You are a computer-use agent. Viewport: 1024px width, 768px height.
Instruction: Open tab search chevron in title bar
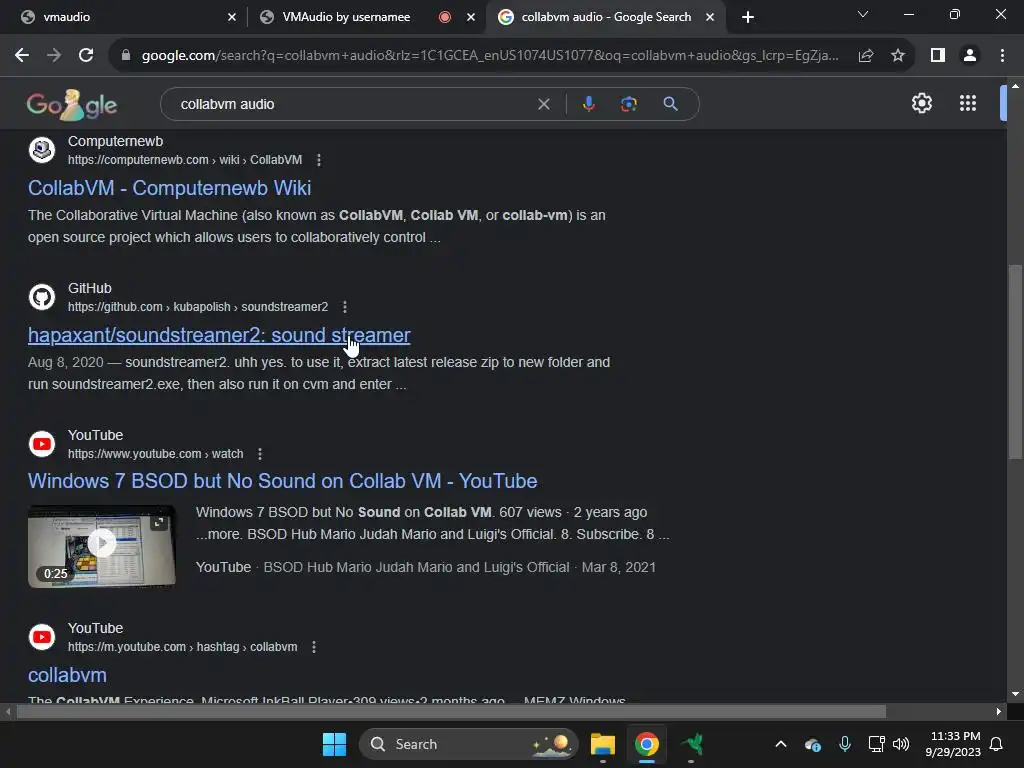[863, 14]
